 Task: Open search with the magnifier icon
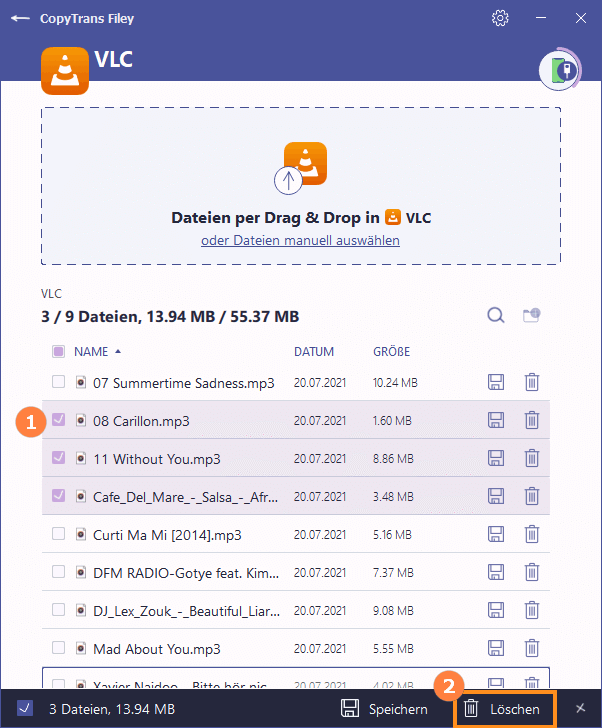point(496,315)
